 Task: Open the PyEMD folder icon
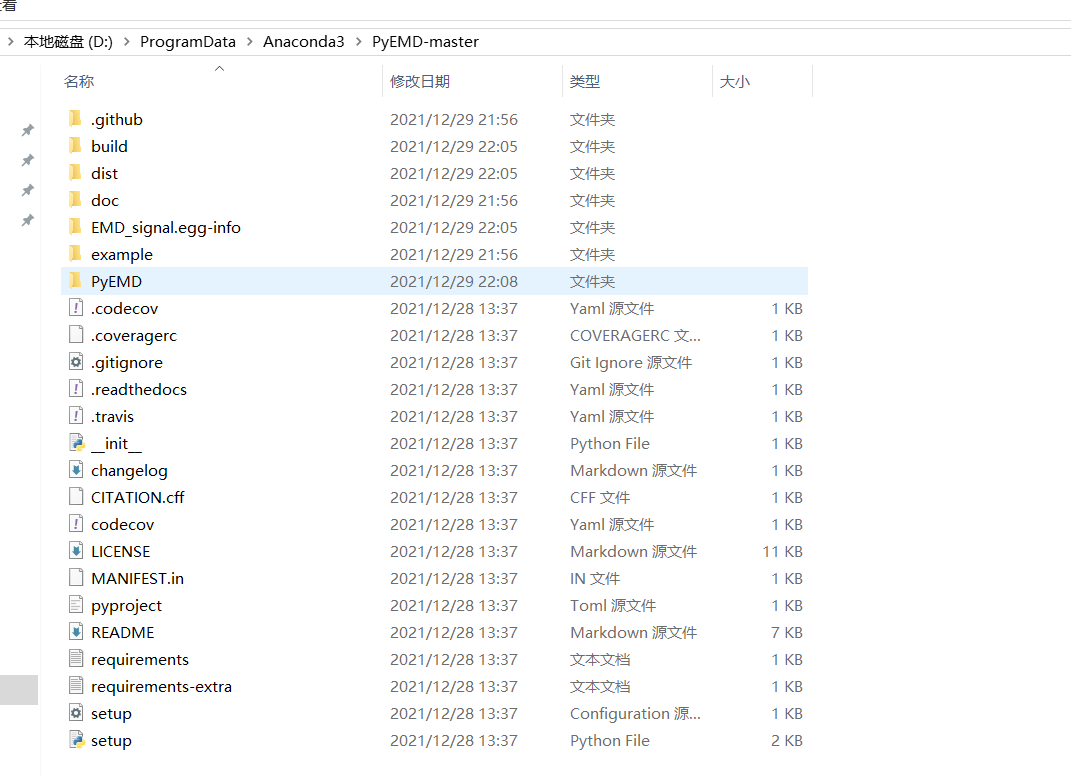point(74,281)
